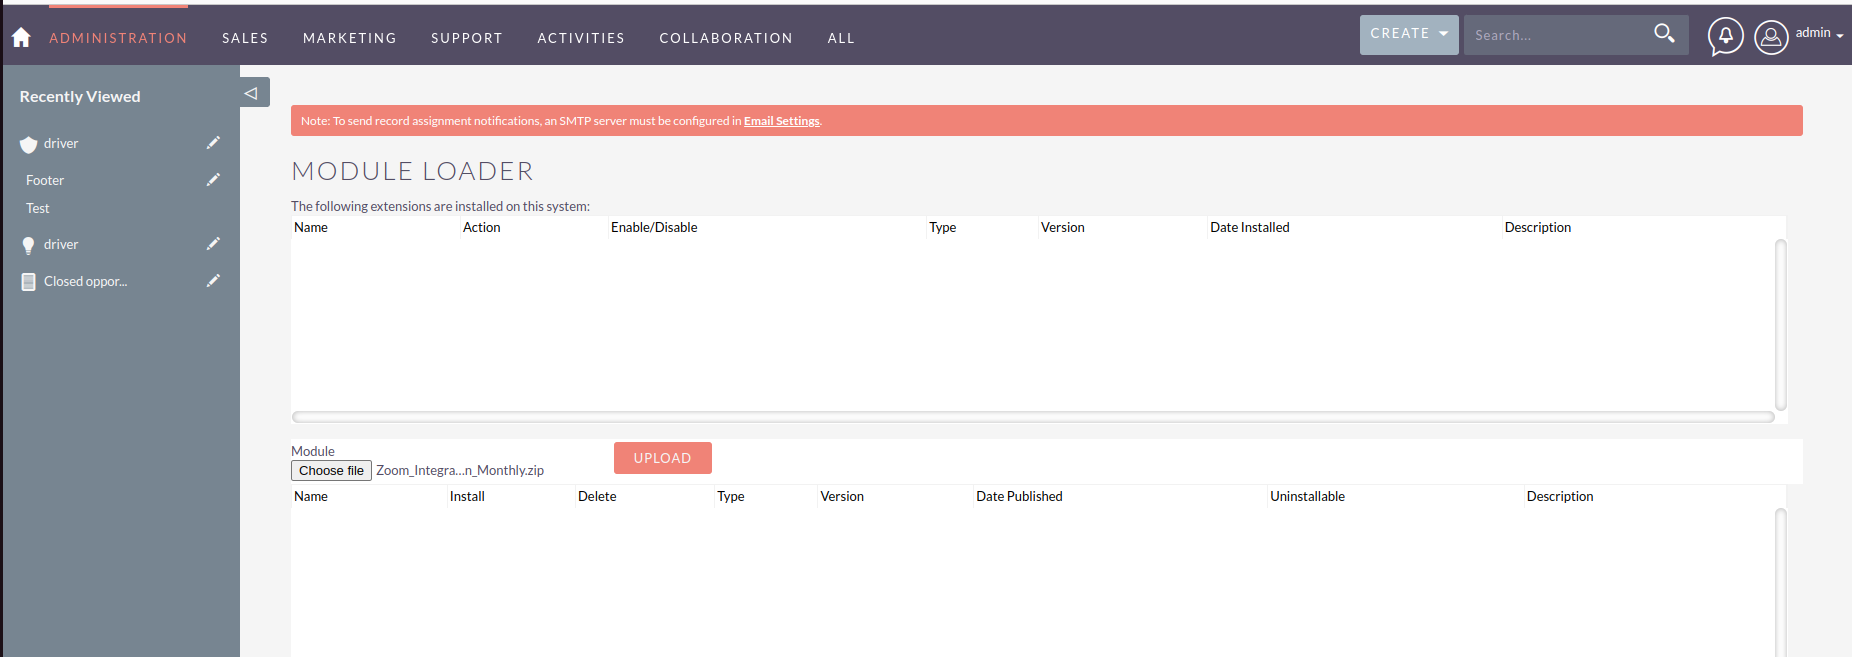The width and height of the screenshot is (1852, 657).
Task: Click Date Installed column header
Action: (x=1250, y=227)
